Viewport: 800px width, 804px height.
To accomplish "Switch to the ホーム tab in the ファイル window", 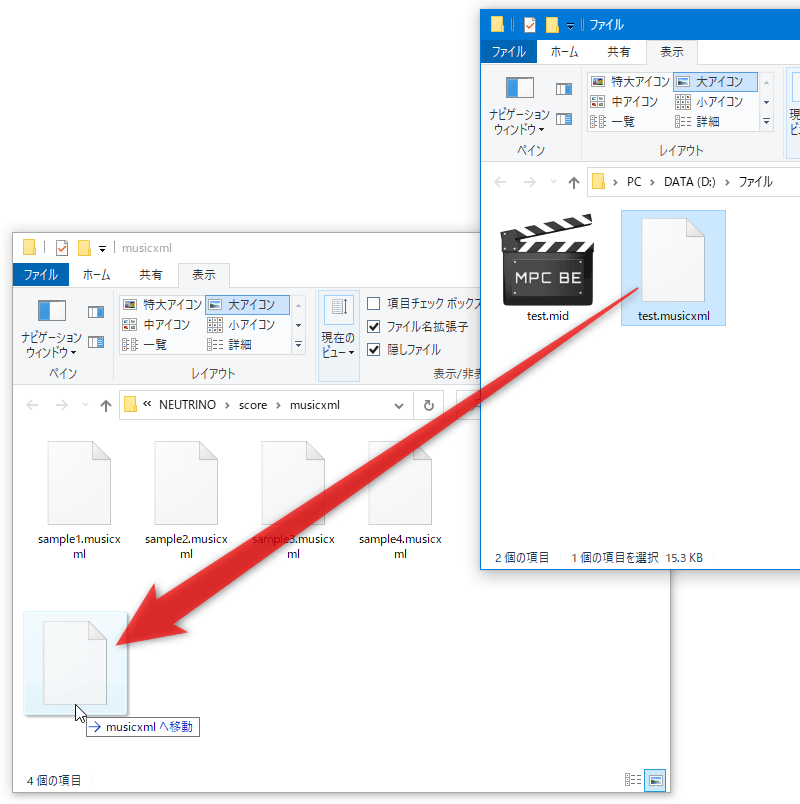I will coord(565,52).
